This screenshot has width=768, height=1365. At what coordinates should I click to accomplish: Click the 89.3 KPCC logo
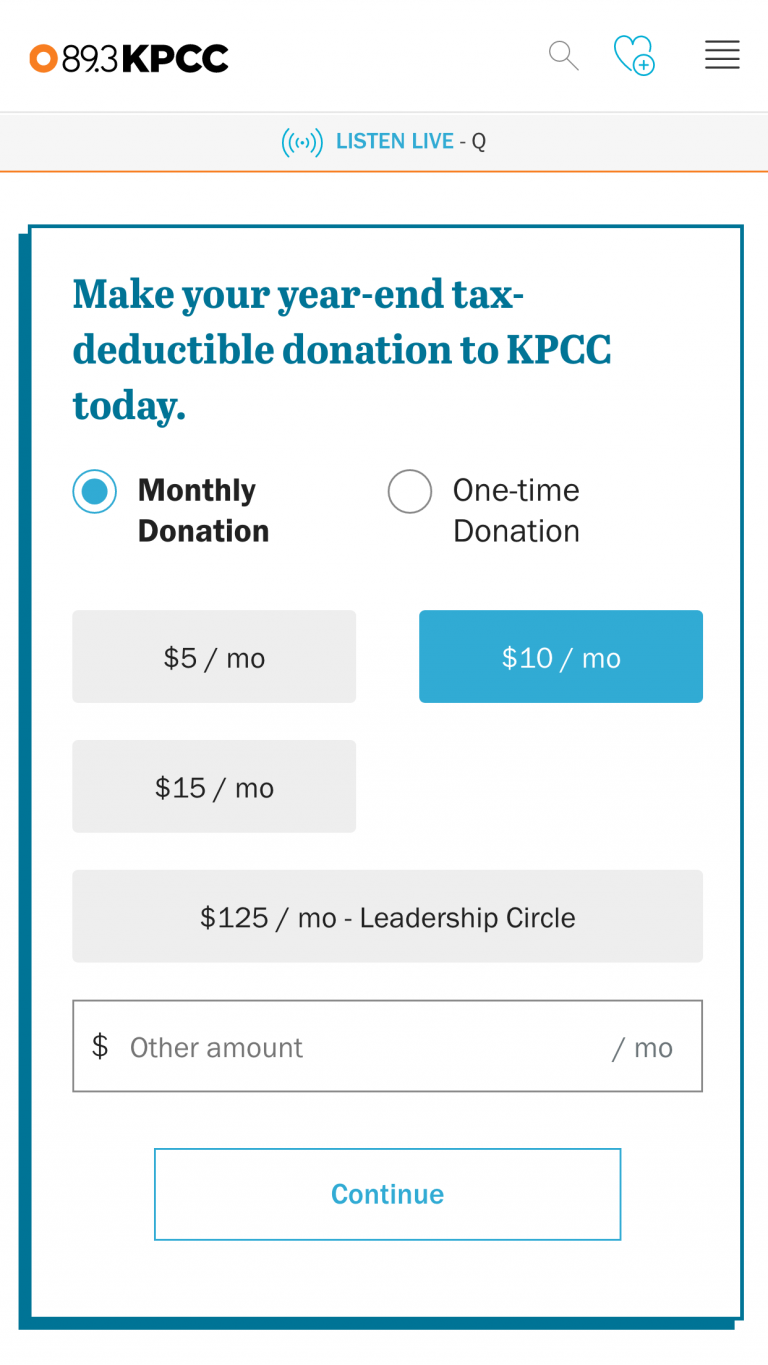[x=129, y=58]
